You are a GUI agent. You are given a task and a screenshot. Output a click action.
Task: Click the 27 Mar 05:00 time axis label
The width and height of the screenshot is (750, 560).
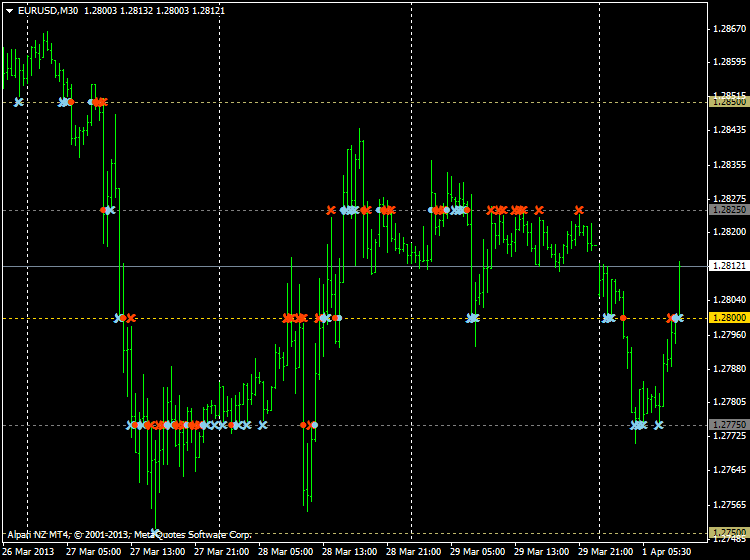(x=93, y=551)
